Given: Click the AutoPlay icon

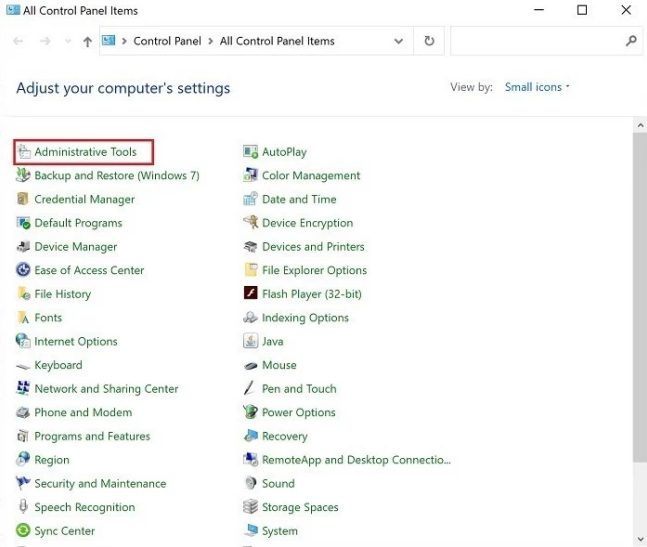Looking at the screenshot, I should tap(250, 152).
